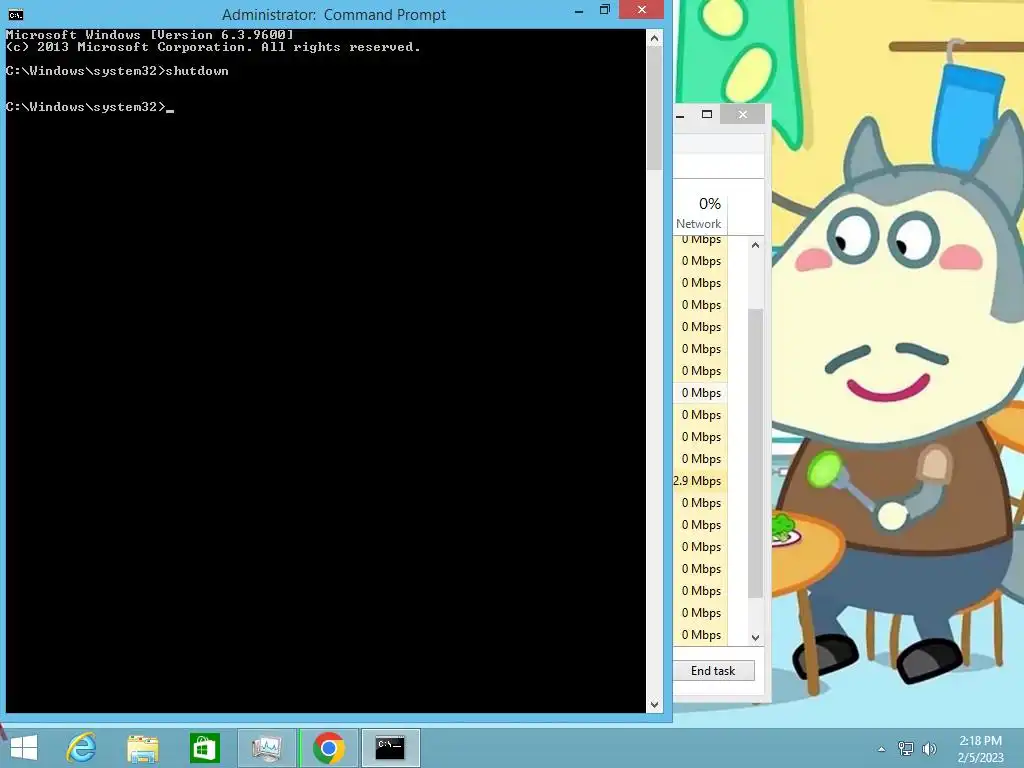Click Command Prompt scrollbar down arrow
The image size is (1024, 768).
pyautogui.click(x=654, y=705)
